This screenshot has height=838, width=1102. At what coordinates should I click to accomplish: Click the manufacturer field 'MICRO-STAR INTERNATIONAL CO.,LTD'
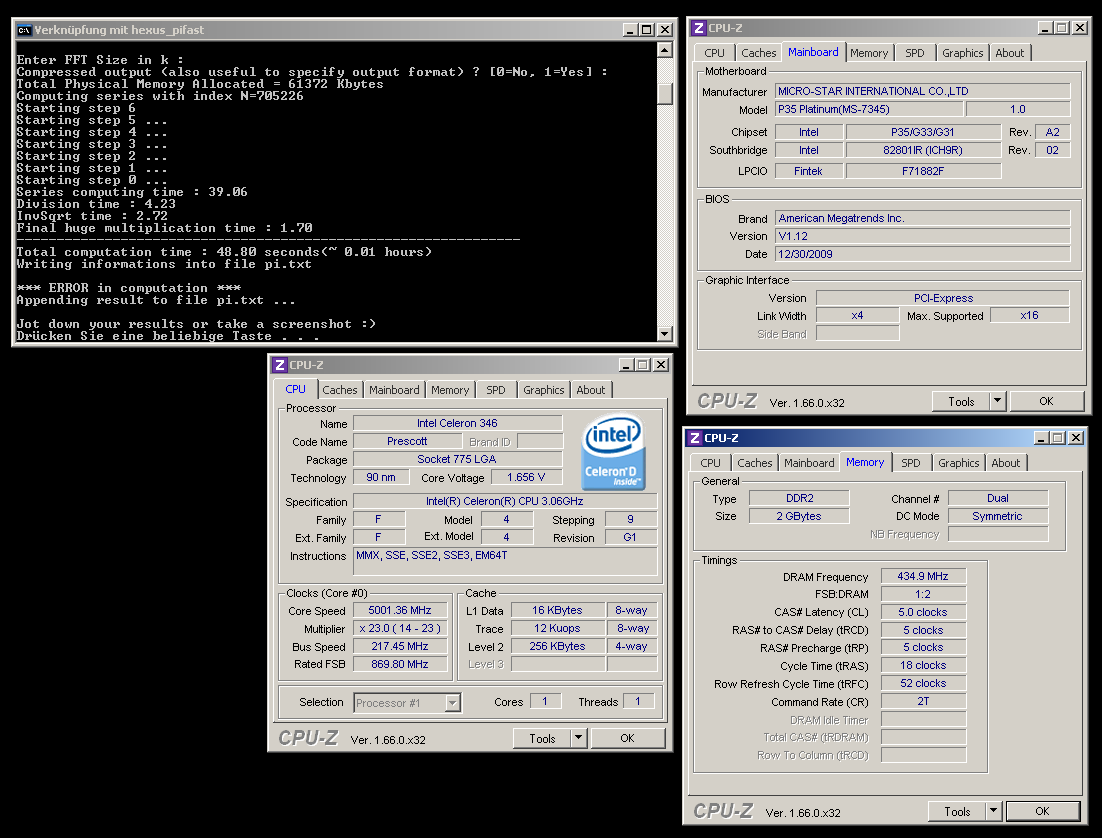click(x=923, y=91)
